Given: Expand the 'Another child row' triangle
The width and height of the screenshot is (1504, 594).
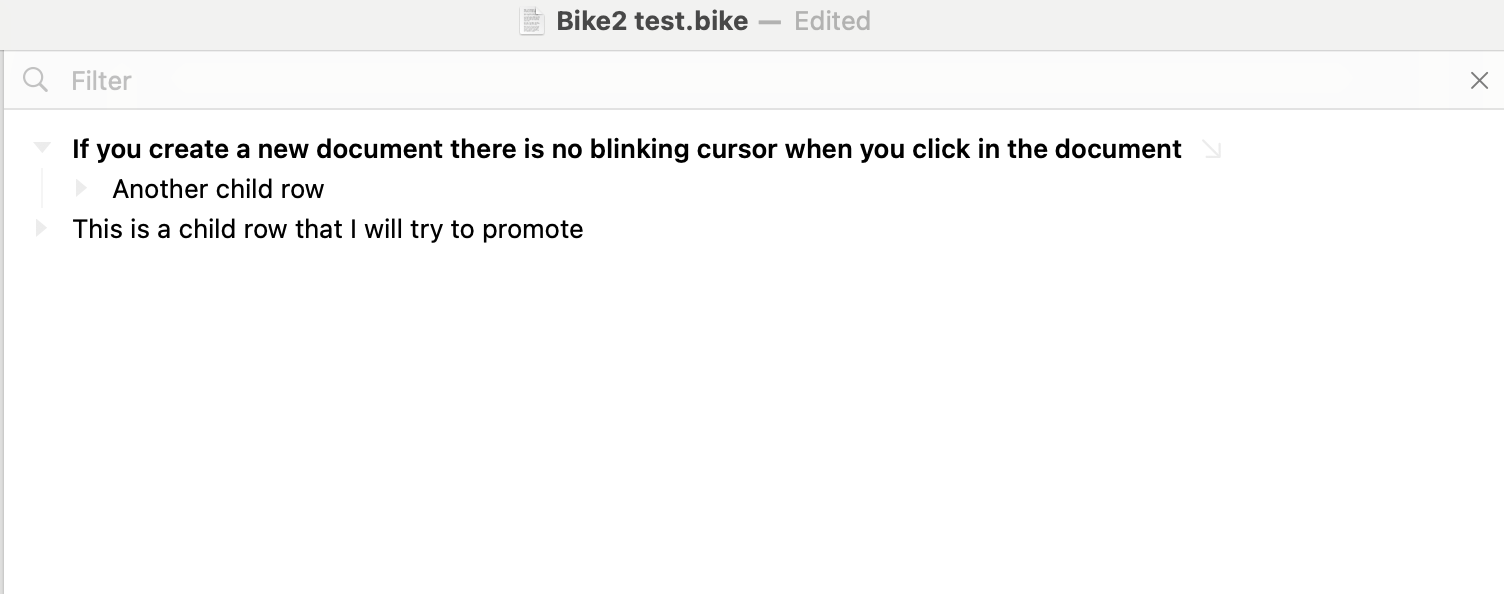Looking at the screenshot, I should [82, 188].
